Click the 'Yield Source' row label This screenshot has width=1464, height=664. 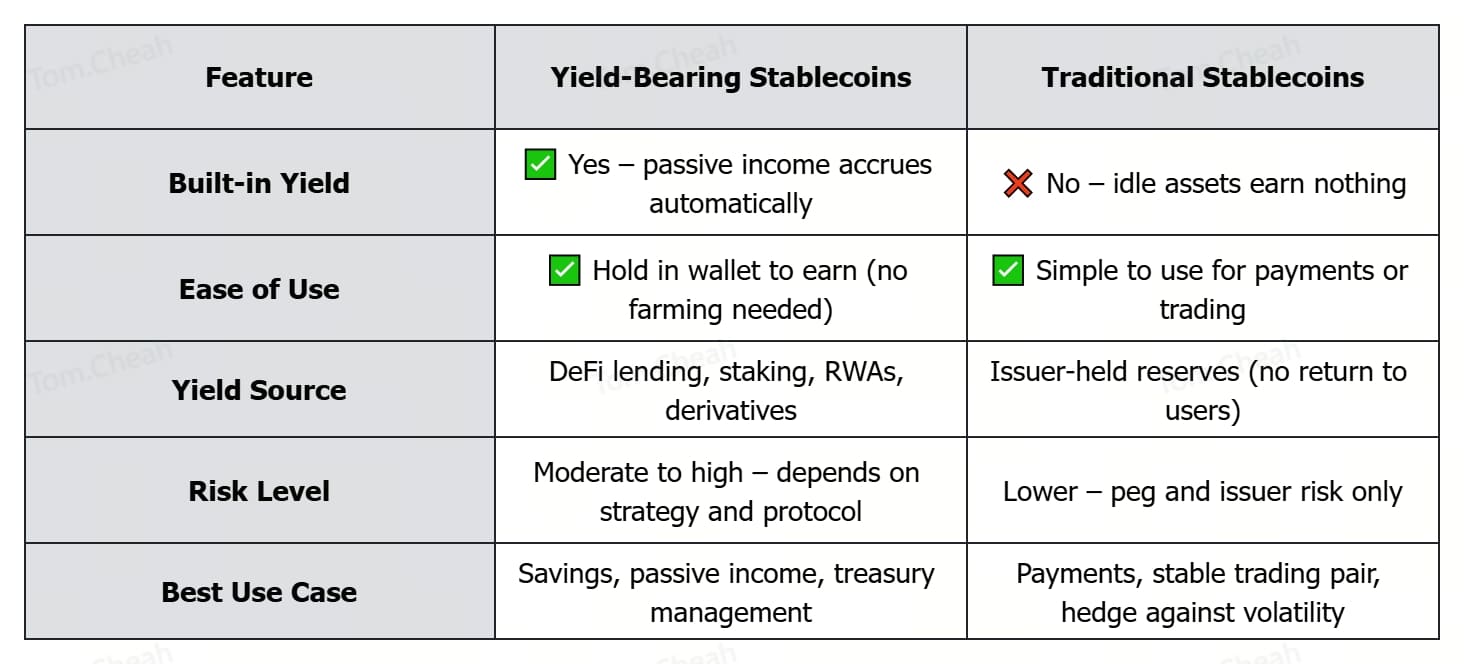point(259,390)
